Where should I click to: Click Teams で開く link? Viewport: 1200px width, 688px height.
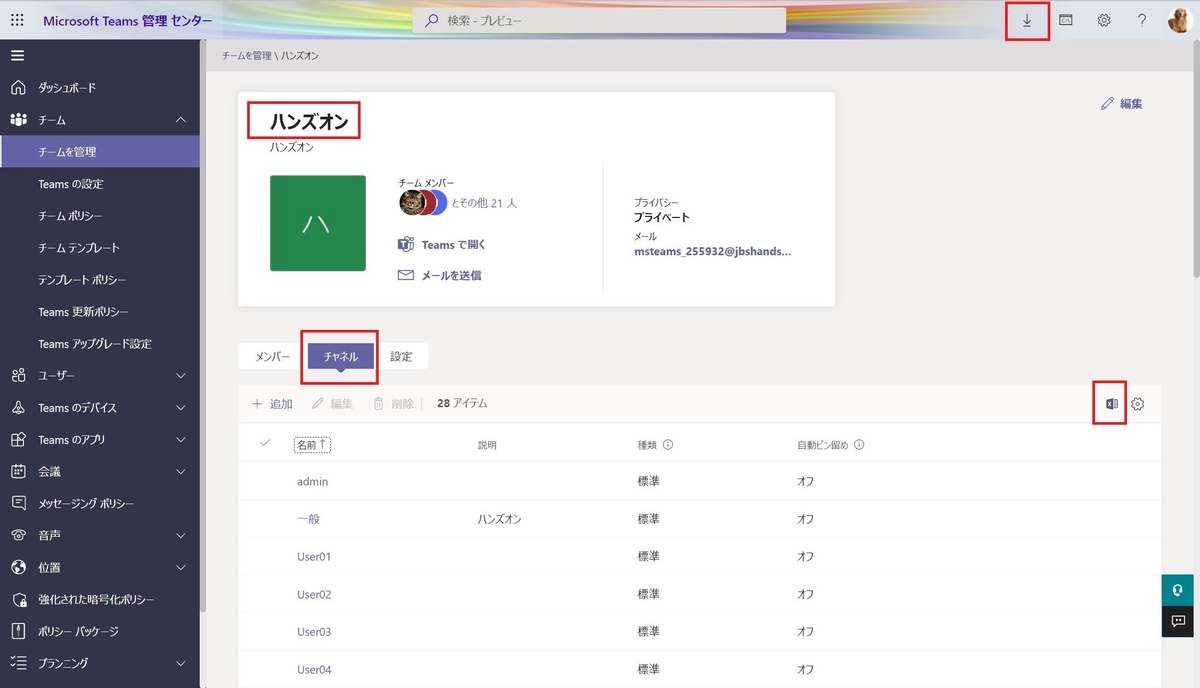[442, 245]
